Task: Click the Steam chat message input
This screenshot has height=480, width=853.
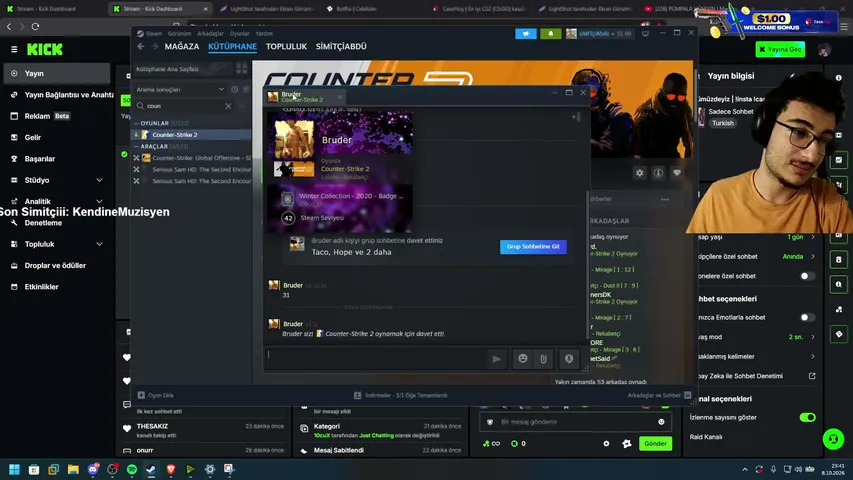Action: coord(375,358)
